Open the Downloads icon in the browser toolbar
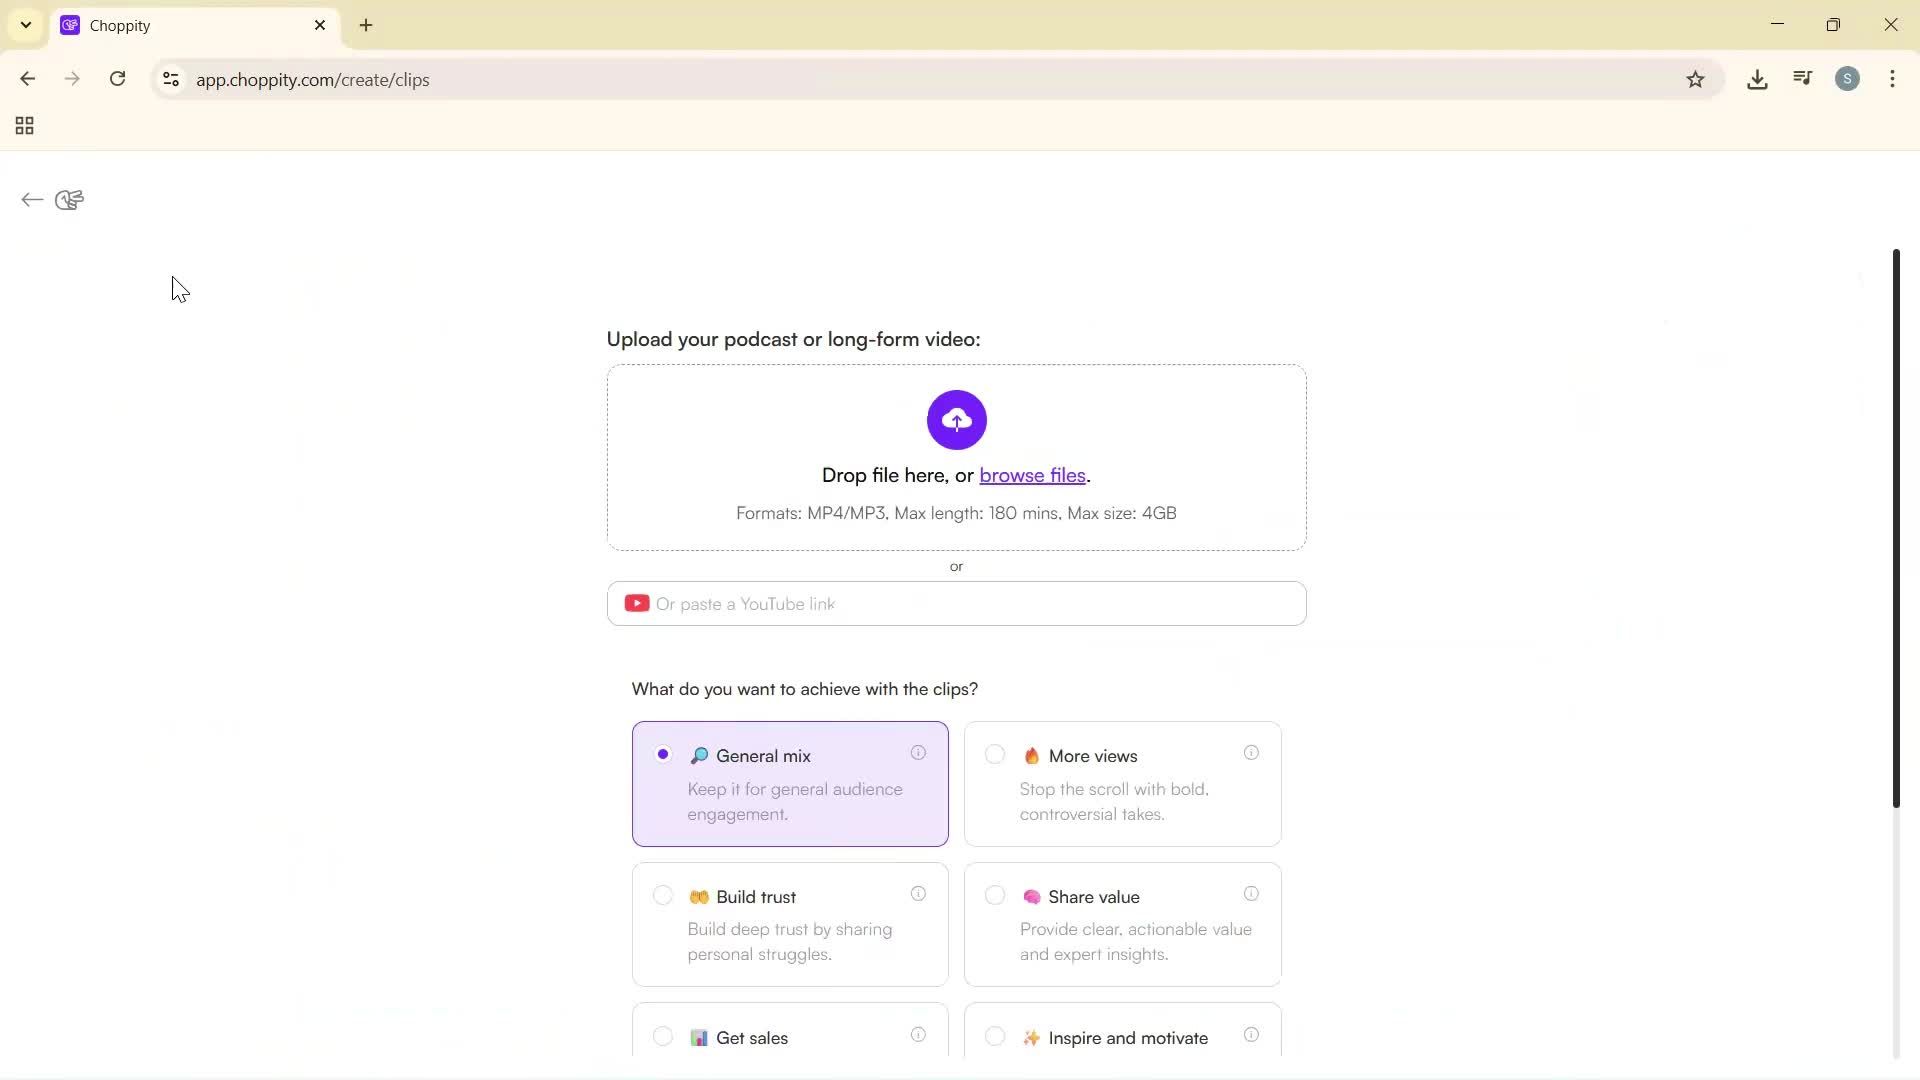 [1757, 79]
